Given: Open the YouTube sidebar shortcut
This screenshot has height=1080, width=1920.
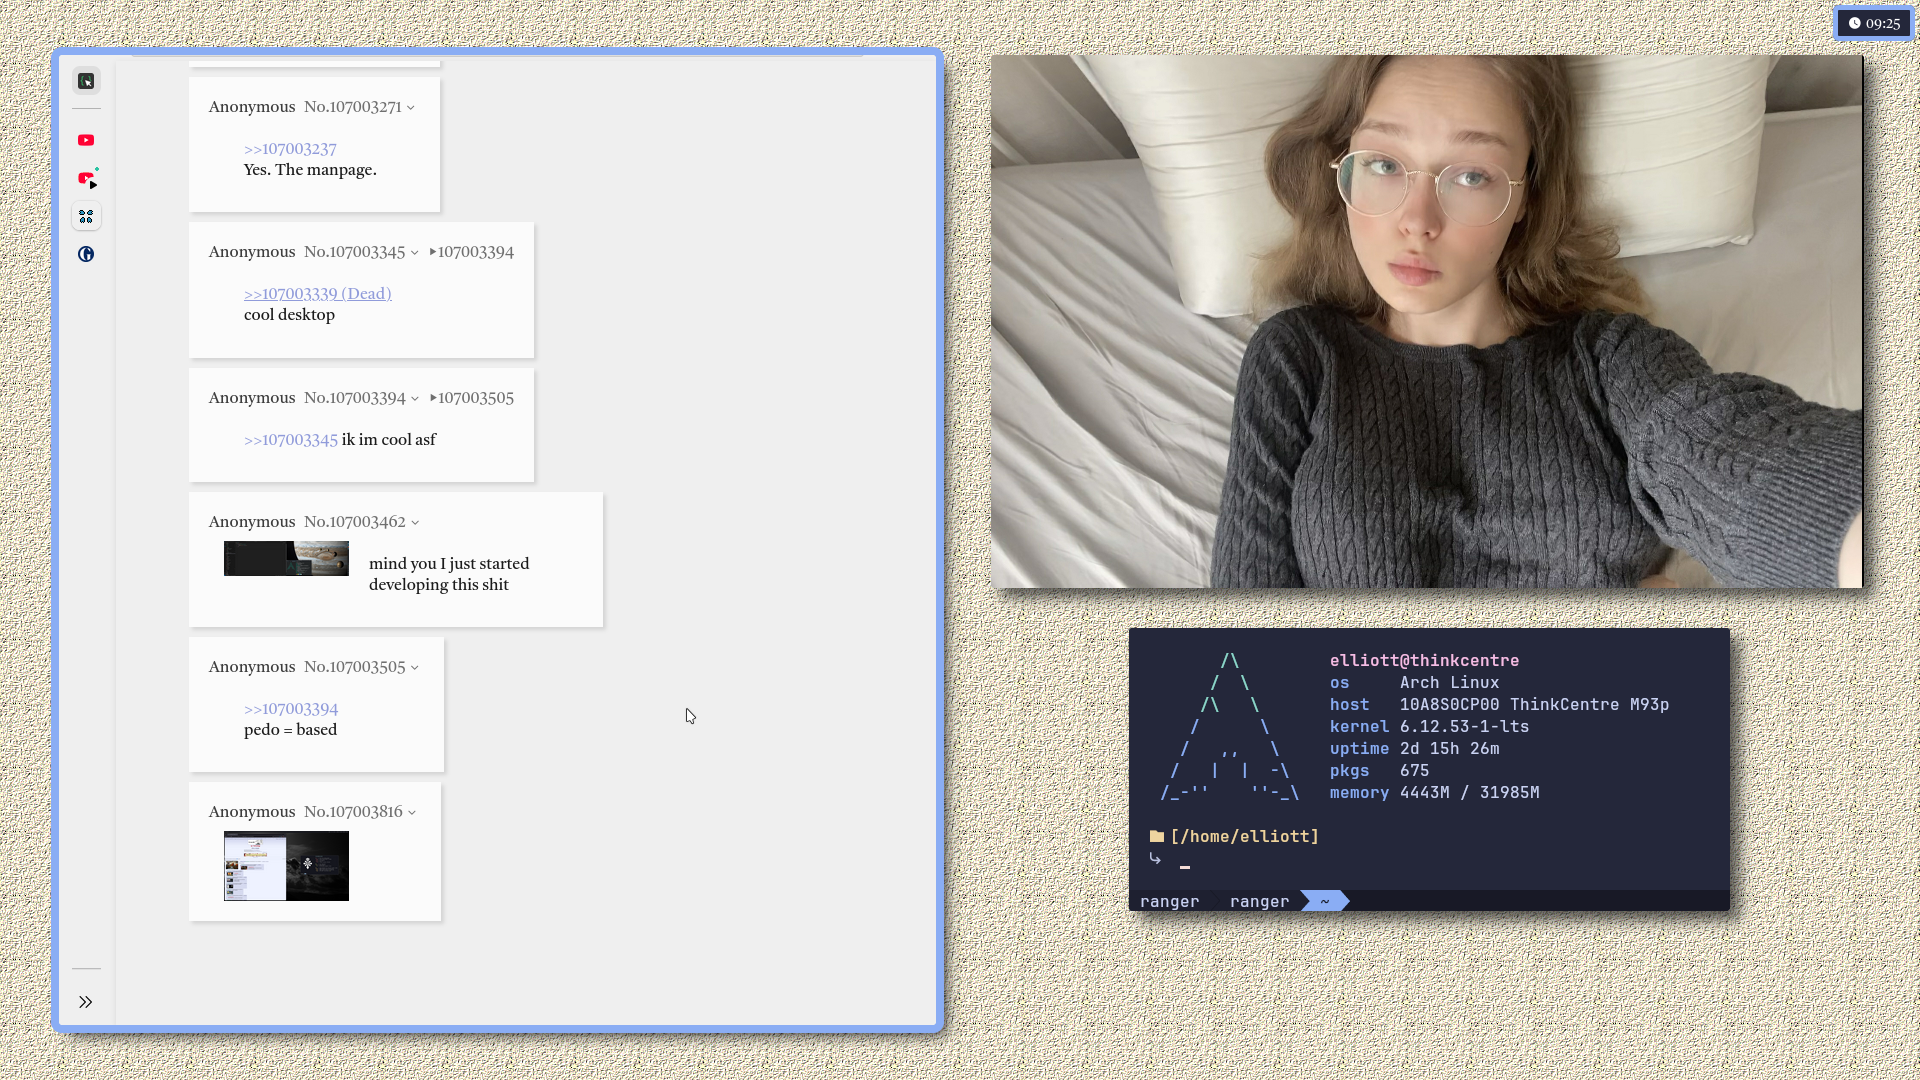Looking at the screenshot, I should click(86, 140).
